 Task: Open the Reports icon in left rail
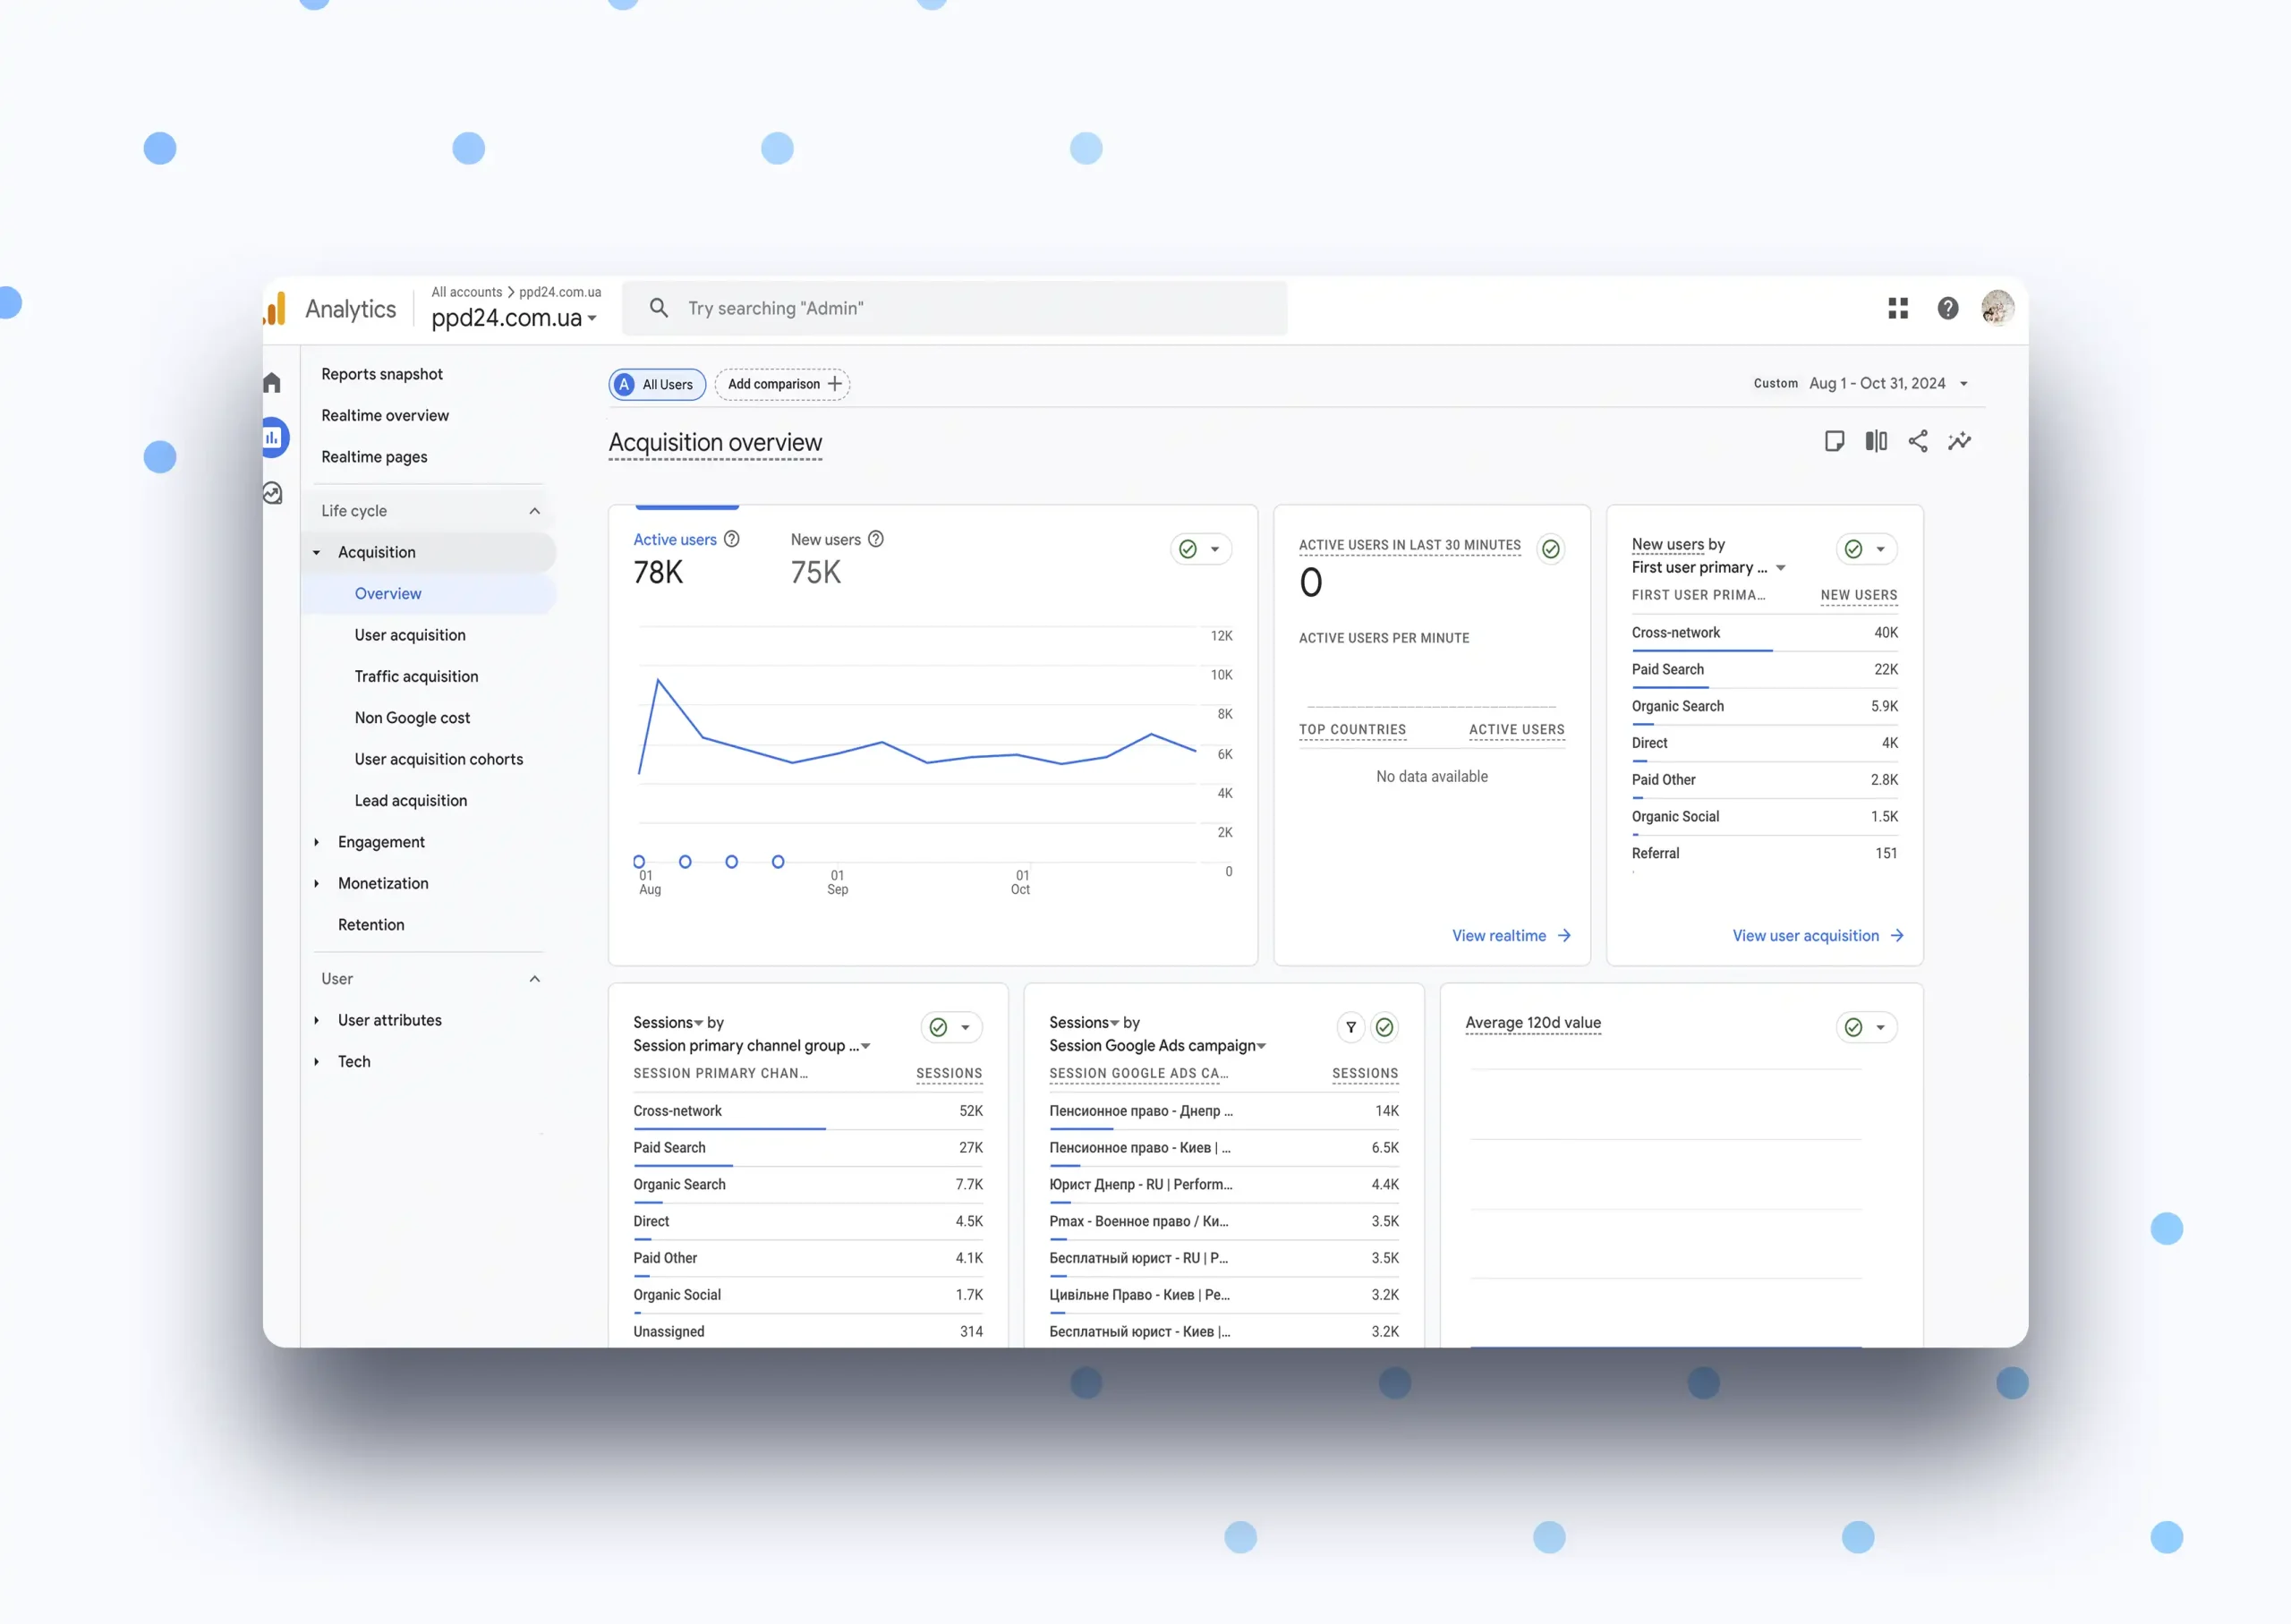click(273, 437)
